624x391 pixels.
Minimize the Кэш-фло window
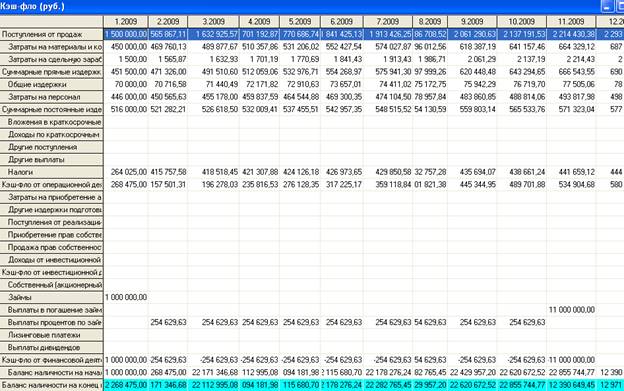click(x=607, y=6)
